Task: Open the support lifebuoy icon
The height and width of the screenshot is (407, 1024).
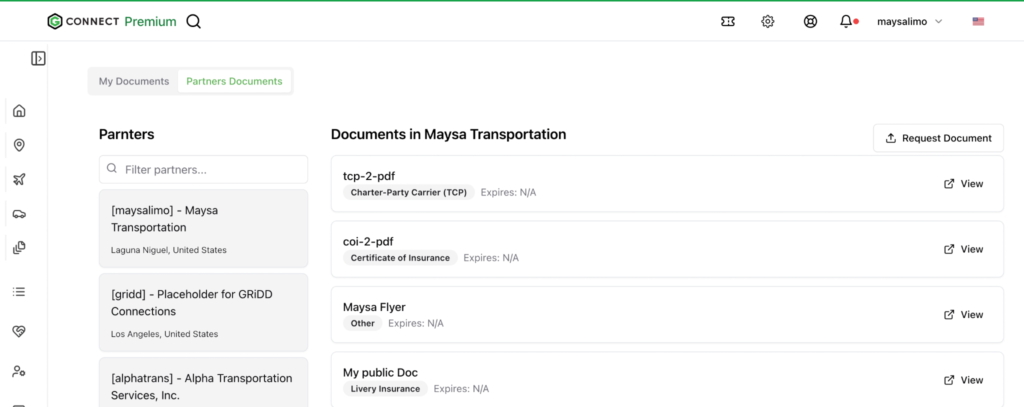Action: tap(810, 22)
